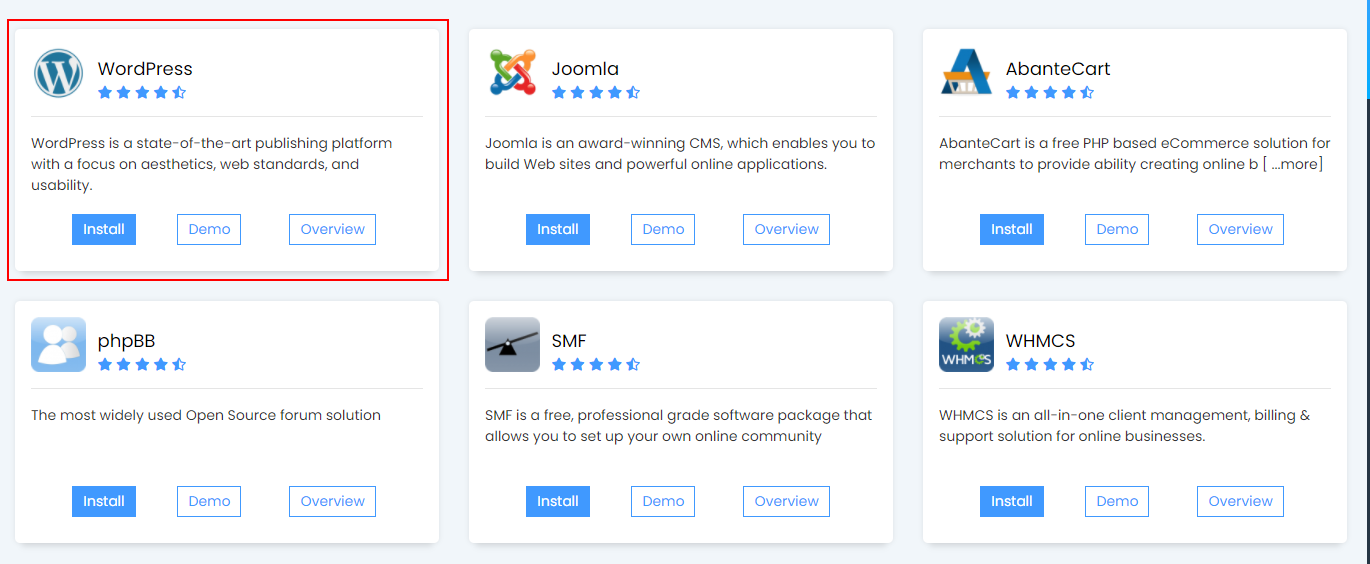
Task: Install WHMCS
Action: pos(1012,501)
